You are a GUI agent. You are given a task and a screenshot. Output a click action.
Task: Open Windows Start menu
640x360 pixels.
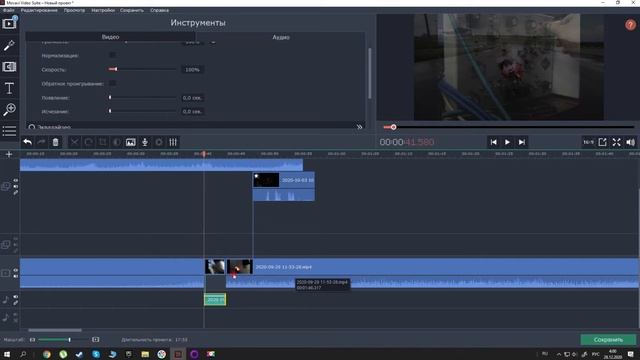(x=7, y=354)
